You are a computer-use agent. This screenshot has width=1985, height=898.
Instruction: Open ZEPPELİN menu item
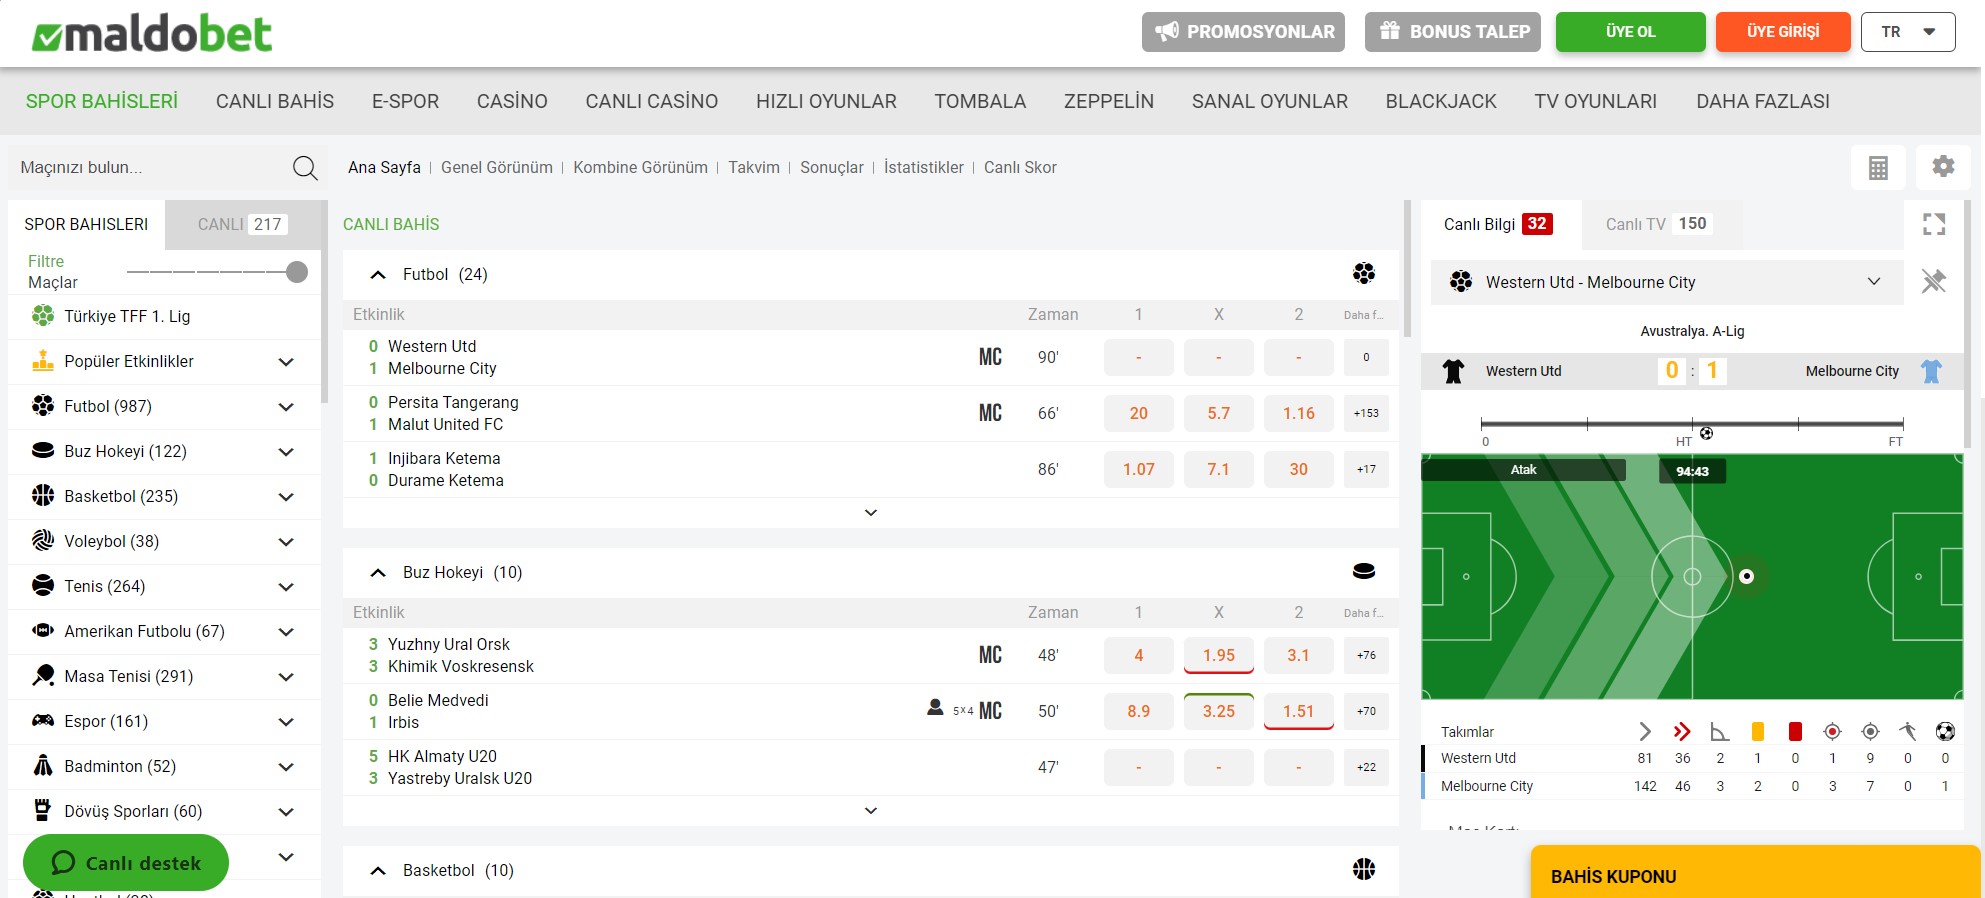click(1109, 101)
